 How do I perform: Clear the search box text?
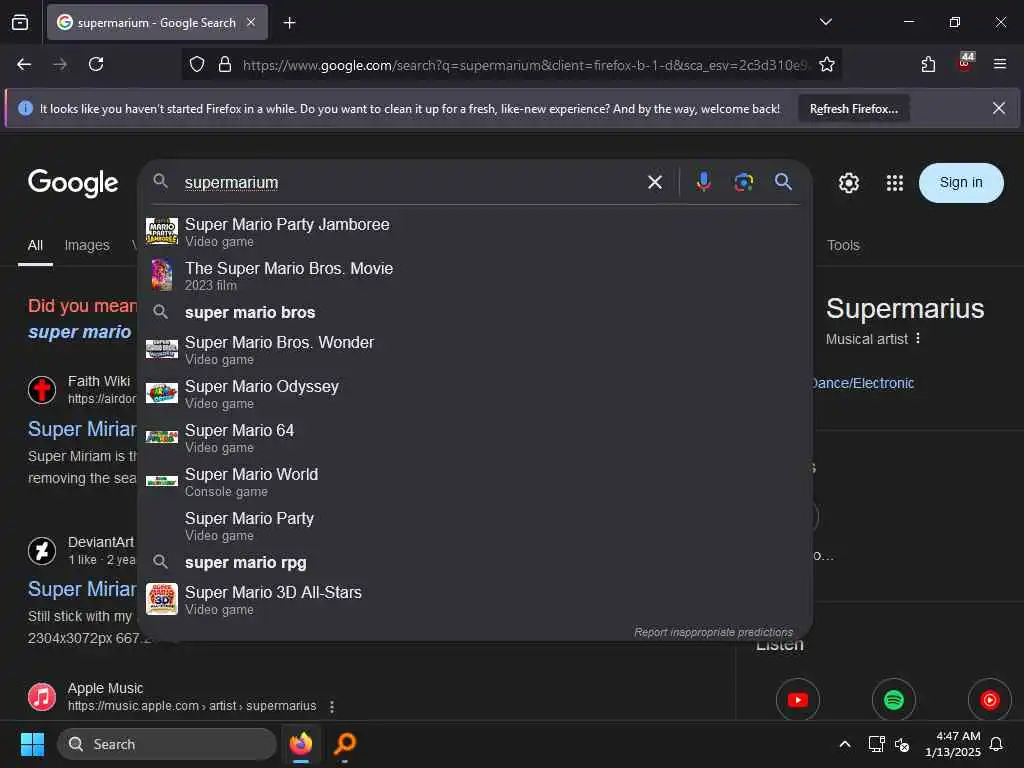tap(654, 182)
